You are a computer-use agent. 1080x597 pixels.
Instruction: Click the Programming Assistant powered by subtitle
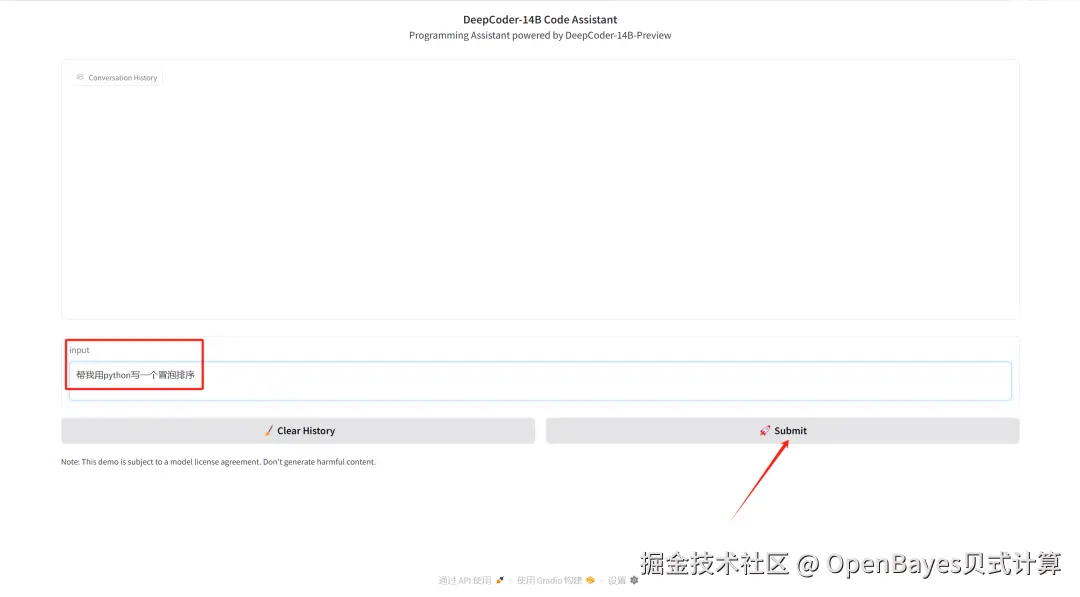coord(540,35)
